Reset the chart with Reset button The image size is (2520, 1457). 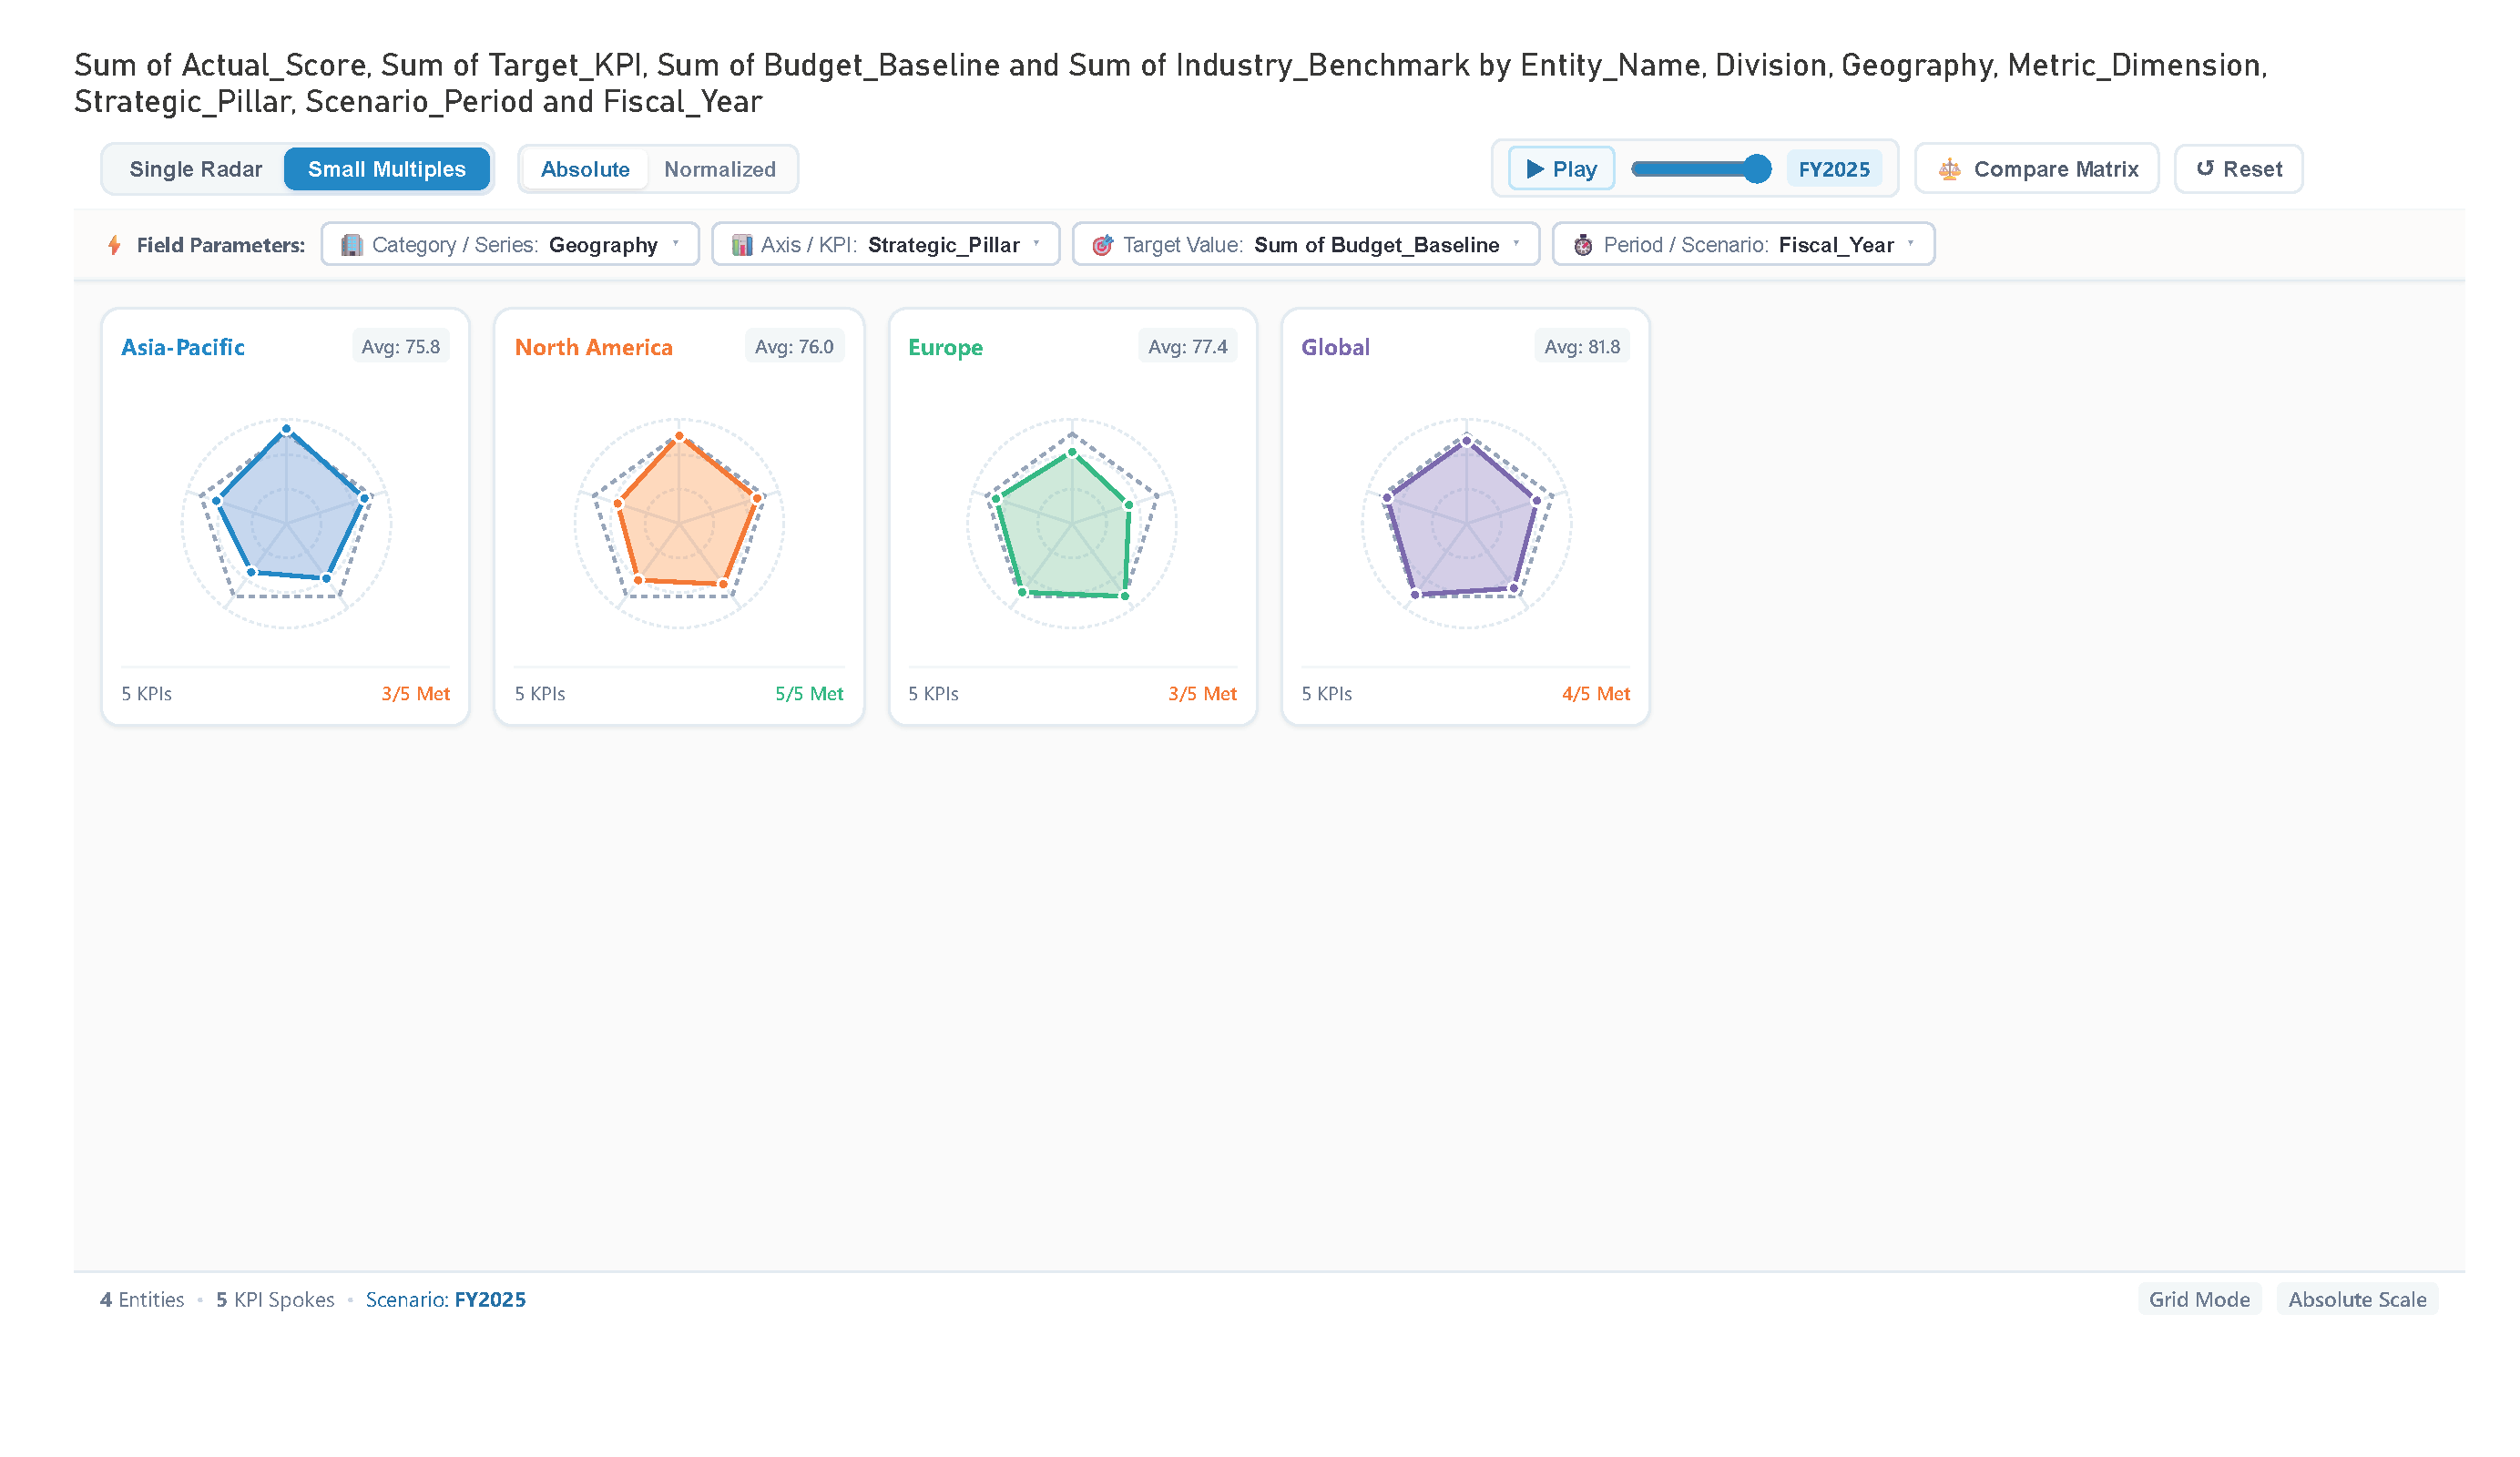[x=2238, y=169]
